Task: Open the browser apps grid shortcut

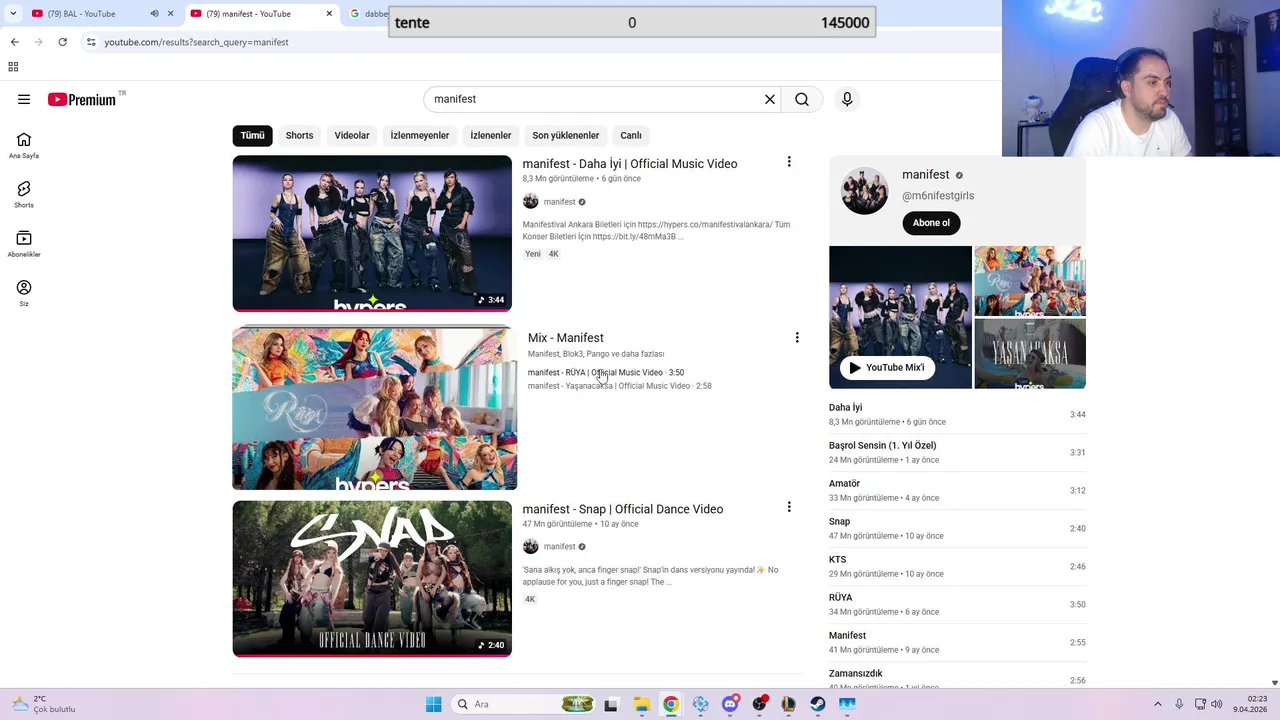Action: point(13,67)
